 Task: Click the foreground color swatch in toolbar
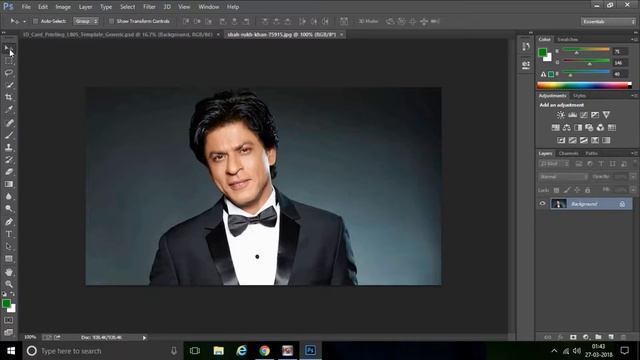[x=7, y=304]
